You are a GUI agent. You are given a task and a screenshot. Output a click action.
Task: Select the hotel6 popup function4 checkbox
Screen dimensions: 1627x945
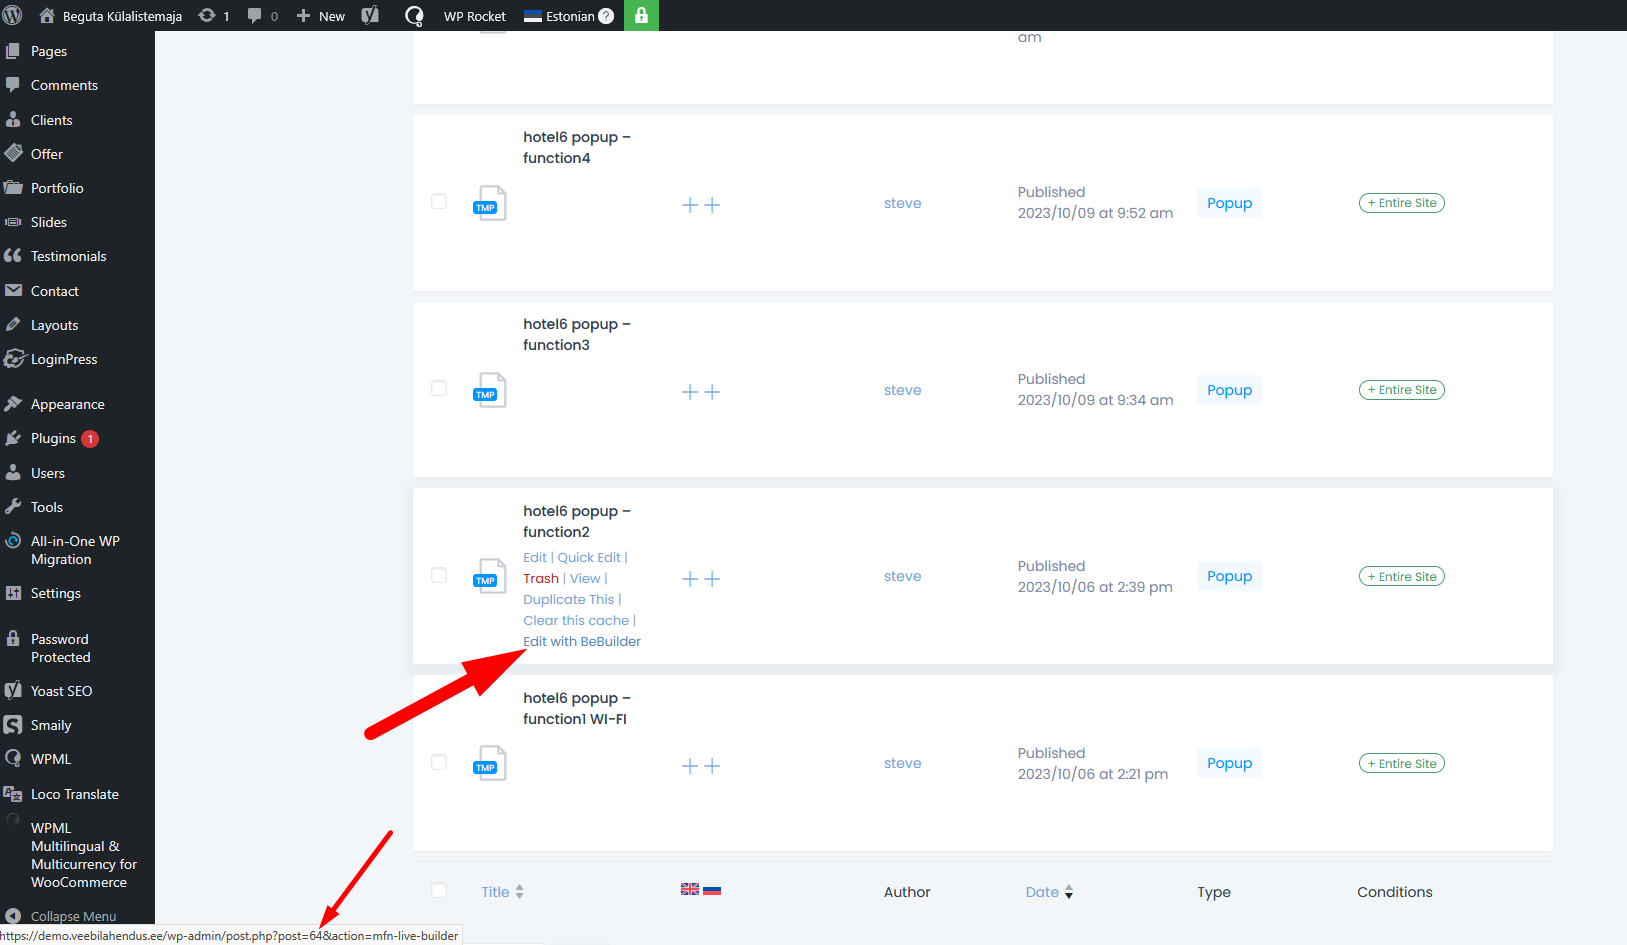pos(439,201)
